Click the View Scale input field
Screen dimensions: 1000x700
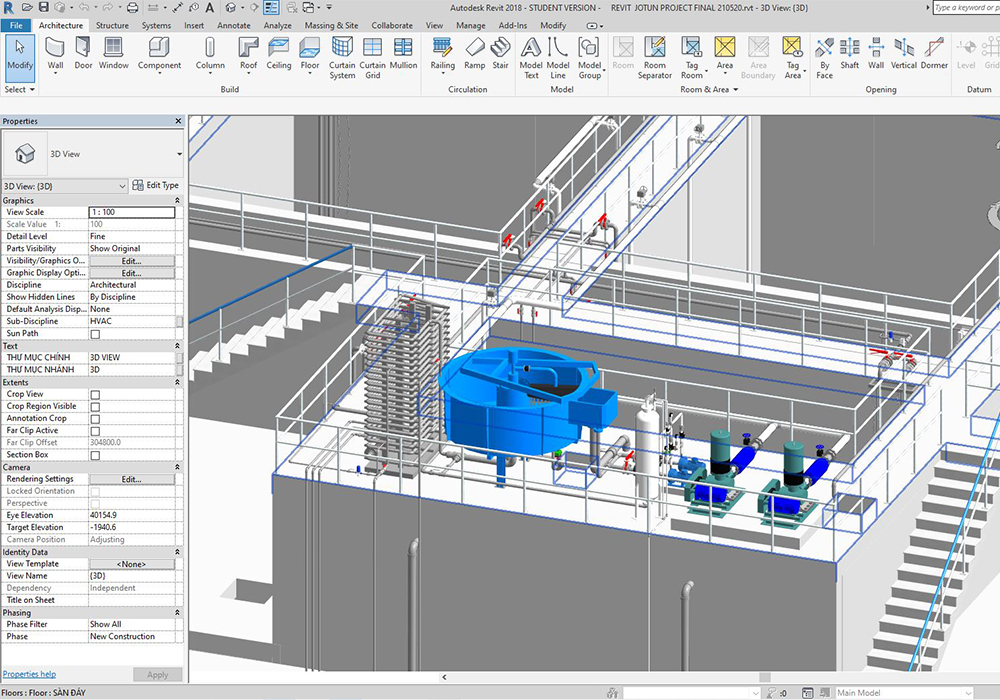click(131, 212)
